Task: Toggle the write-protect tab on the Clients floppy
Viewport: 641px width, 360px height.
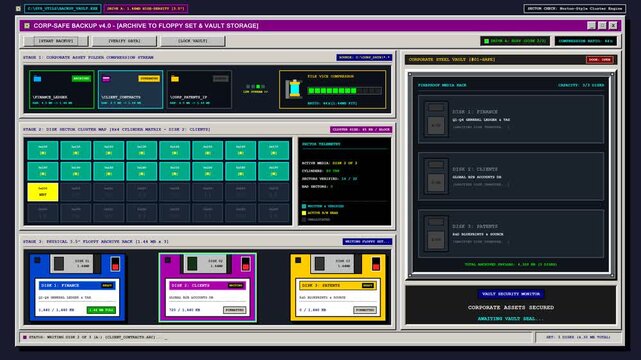Action: click(246, 264)
